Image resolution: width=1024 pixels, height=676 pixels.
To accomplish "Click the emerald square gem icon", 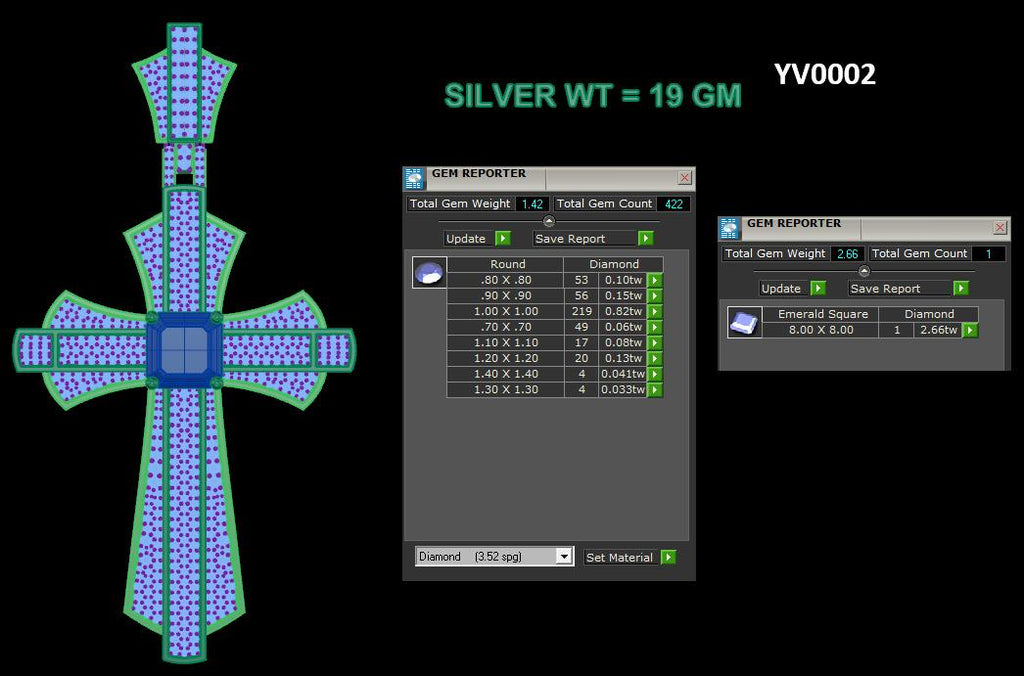I will coord(744,322).
